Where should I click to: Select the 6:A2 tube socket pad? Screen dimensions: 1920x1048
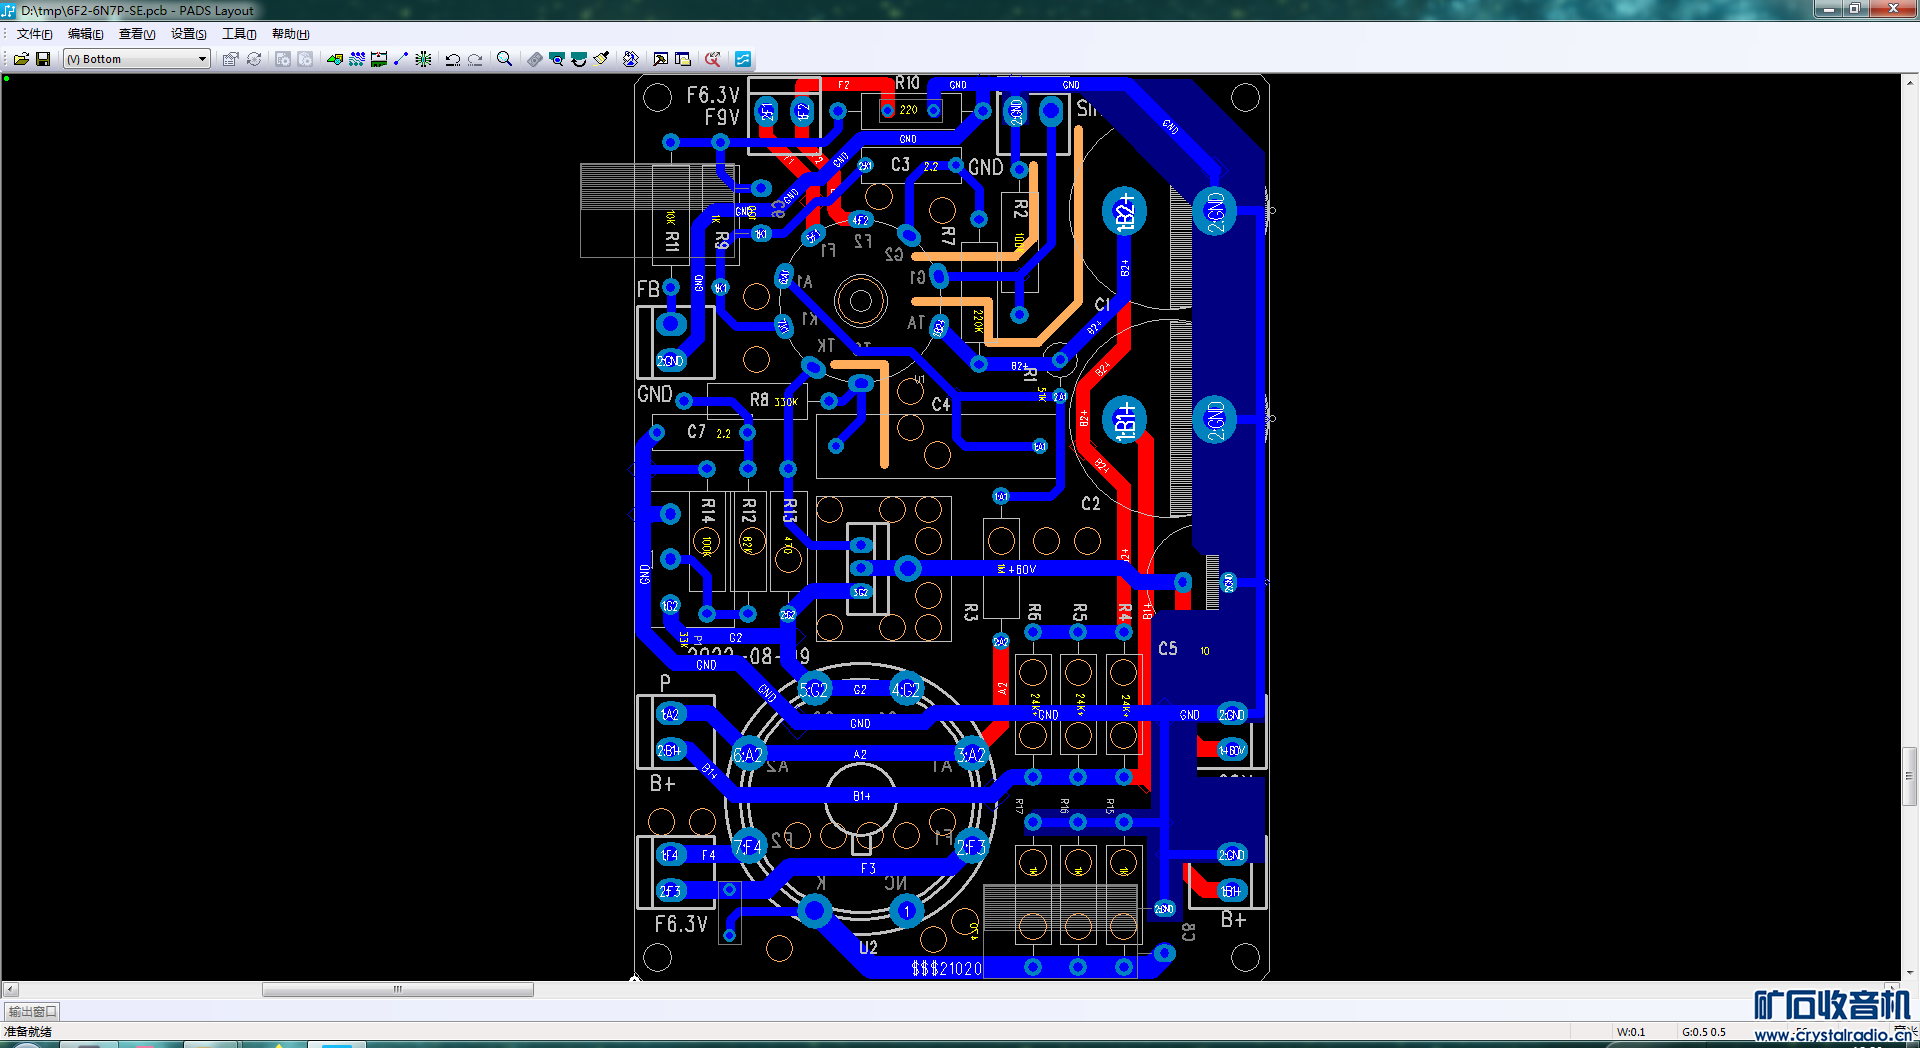748,755
